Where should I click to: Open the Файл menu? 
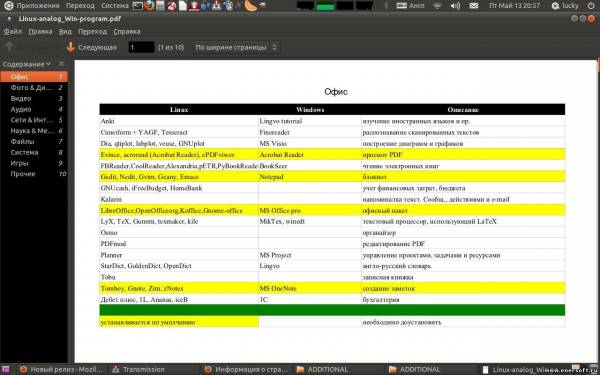[x=13, y=31]
